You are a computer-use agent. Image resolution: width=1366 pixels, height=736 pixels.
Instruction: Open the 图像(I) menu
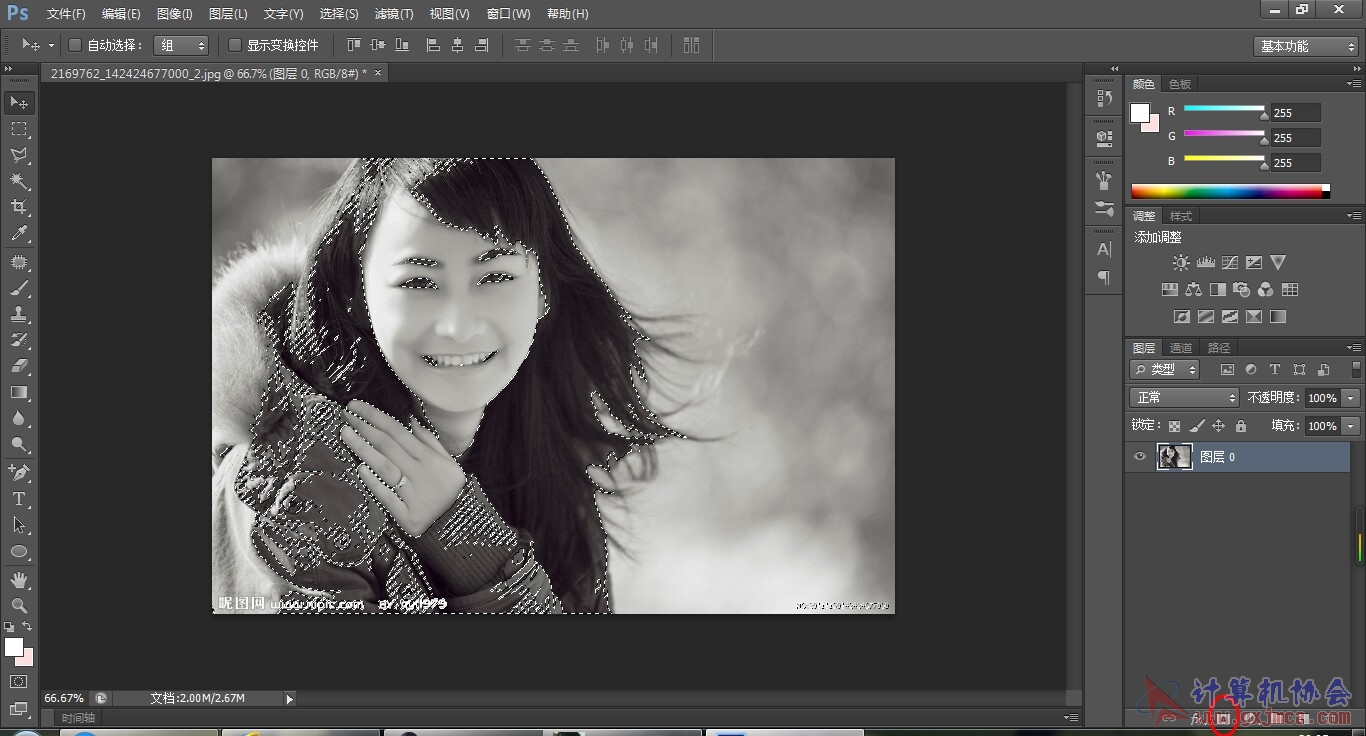click(175, 14)
